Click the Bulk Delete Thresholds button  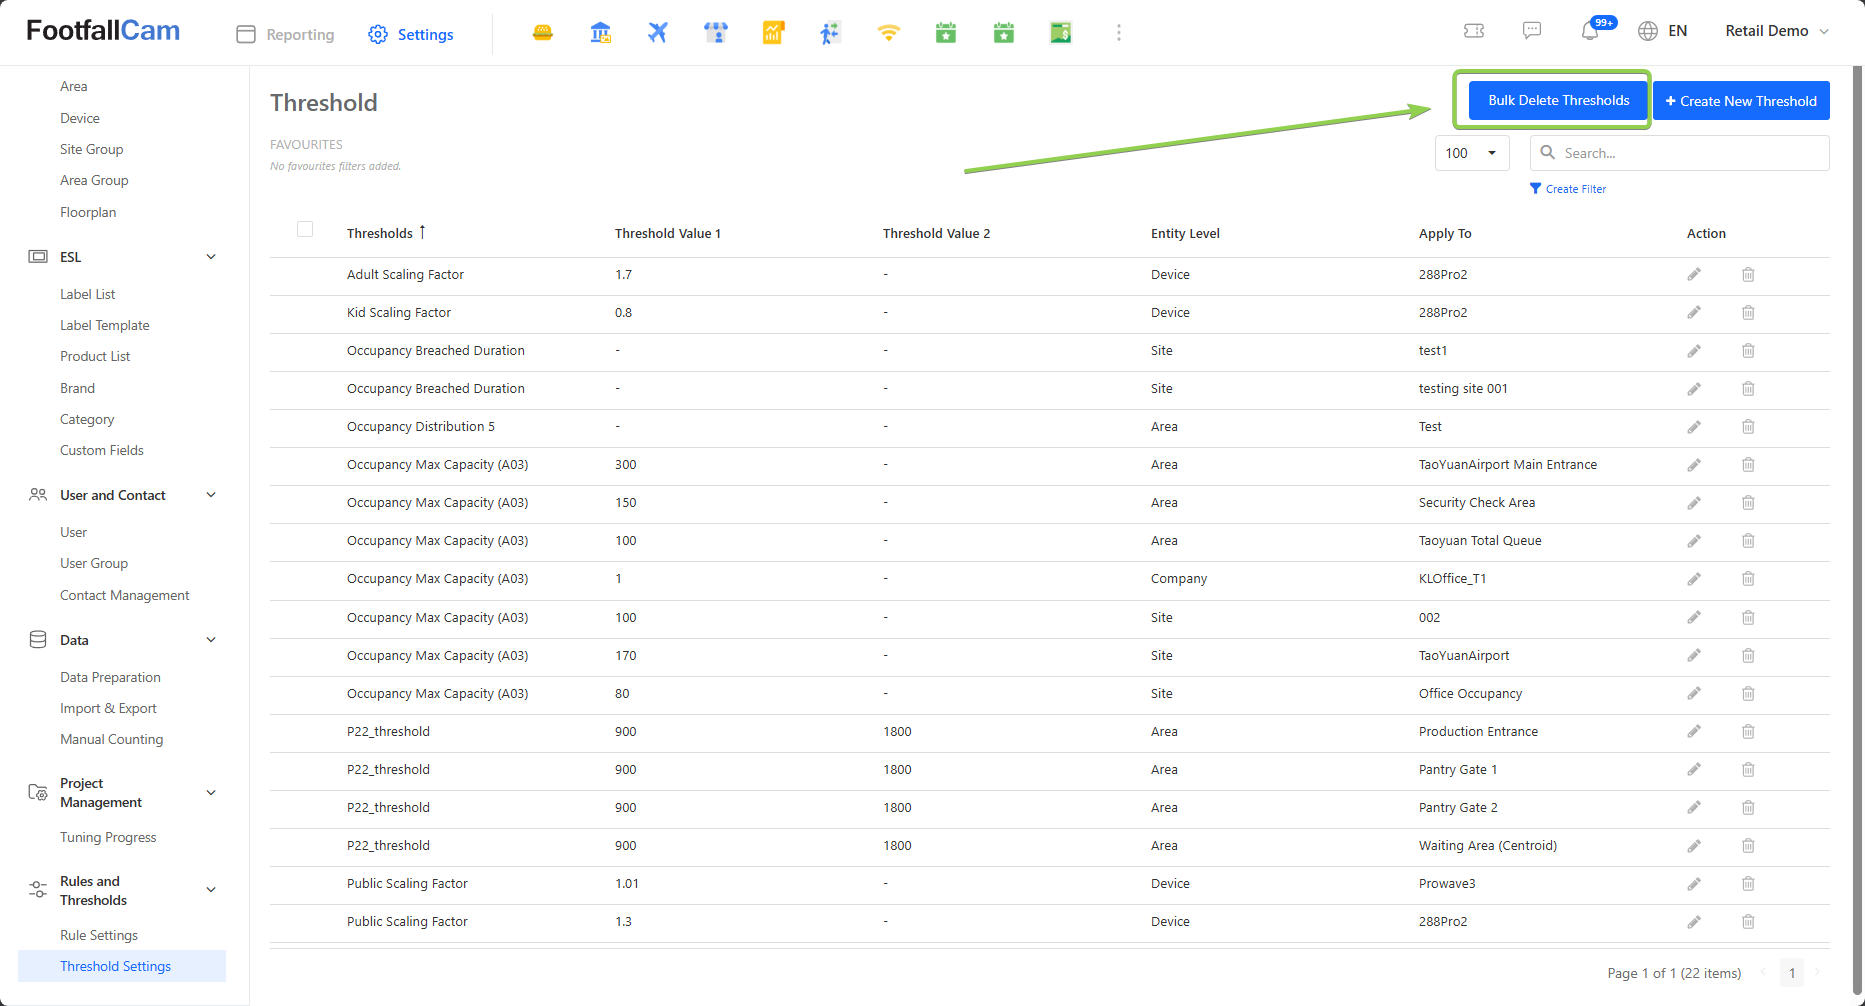click(1558, 100)
